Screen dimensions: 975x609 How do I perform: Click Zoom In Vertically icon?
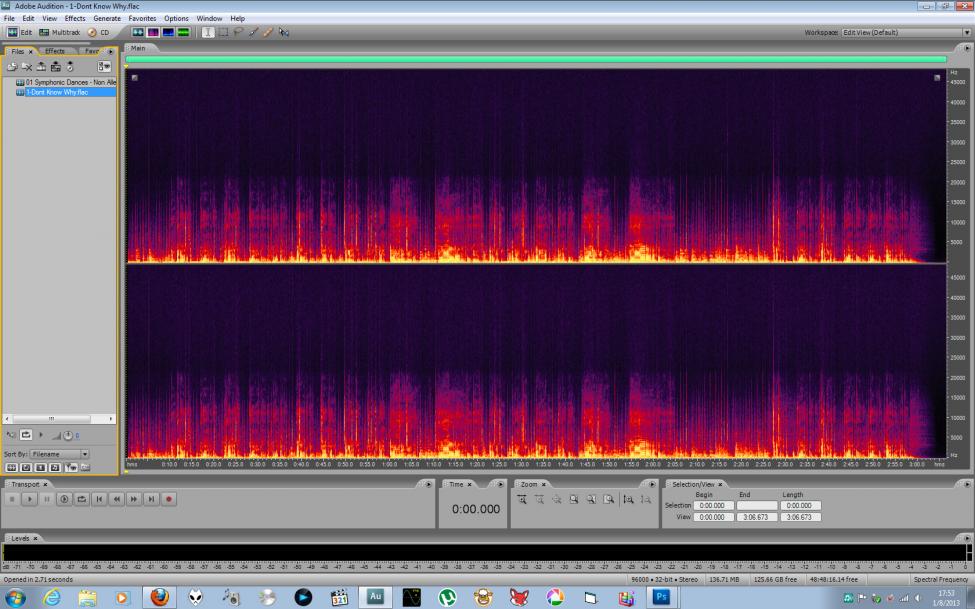click(629, 500)
